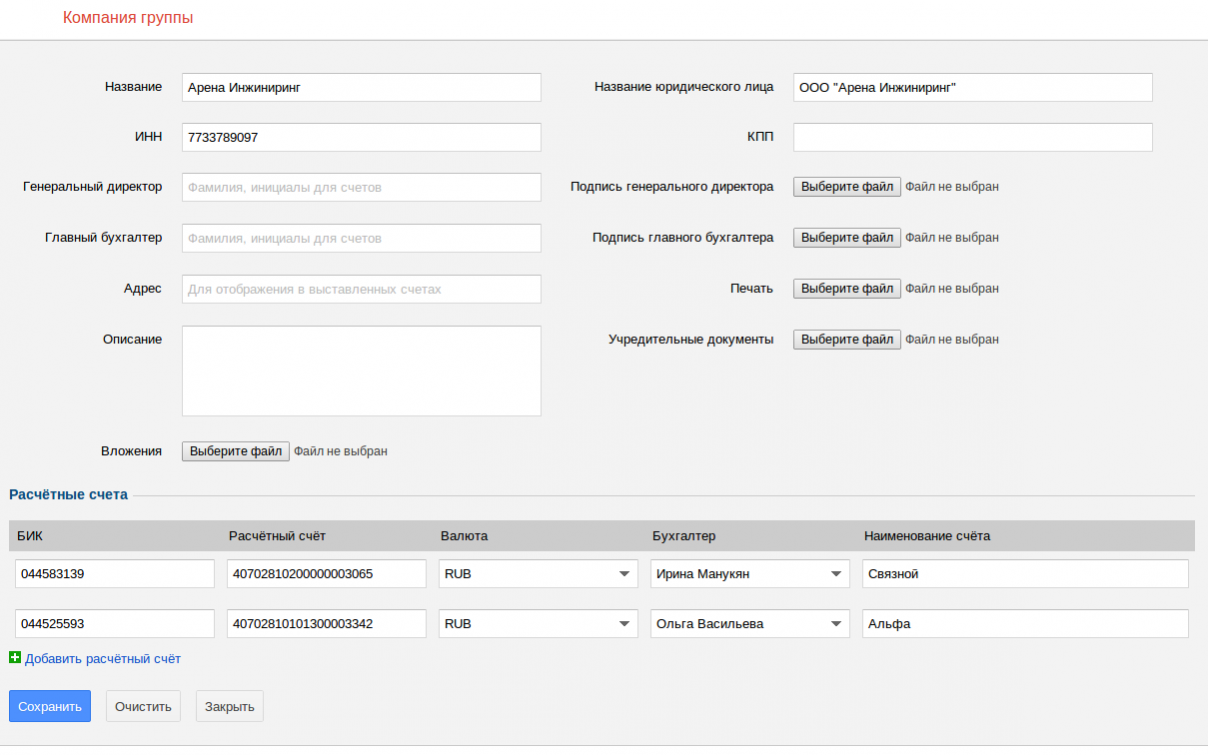The image size is (1208, 755).
Task: Click the Наименование счёта field with Альфа
Action: pyautogui.click(x=1025, y=624)
